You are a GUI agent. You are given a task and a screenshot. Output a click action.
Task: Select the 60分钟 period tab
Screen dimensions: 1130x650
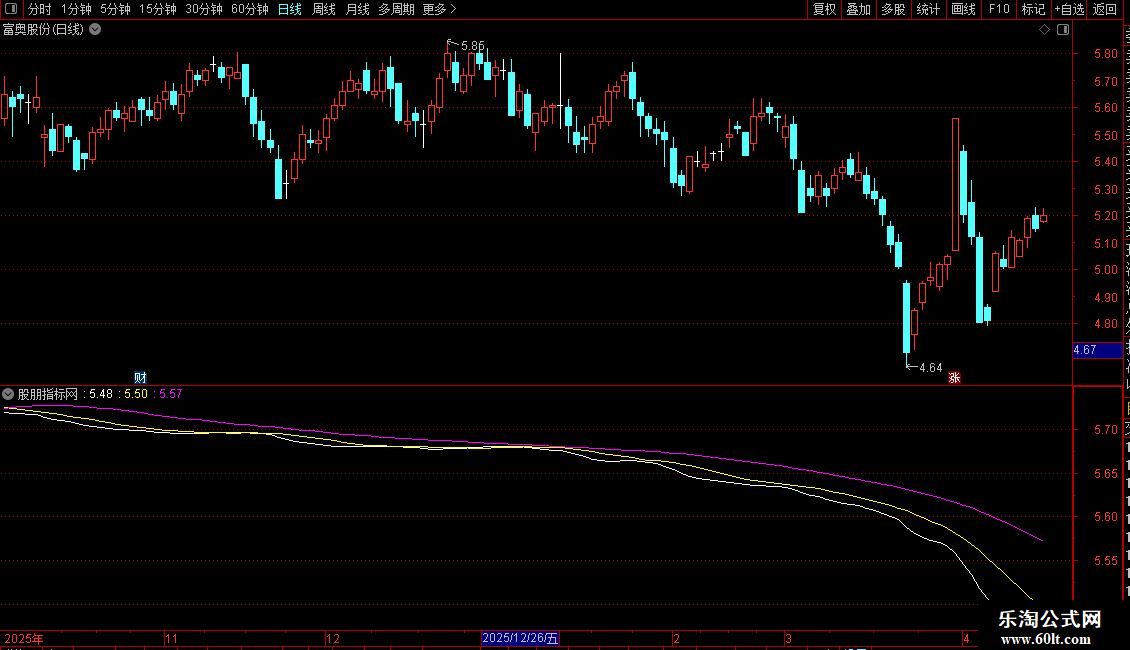coord(250,9)
